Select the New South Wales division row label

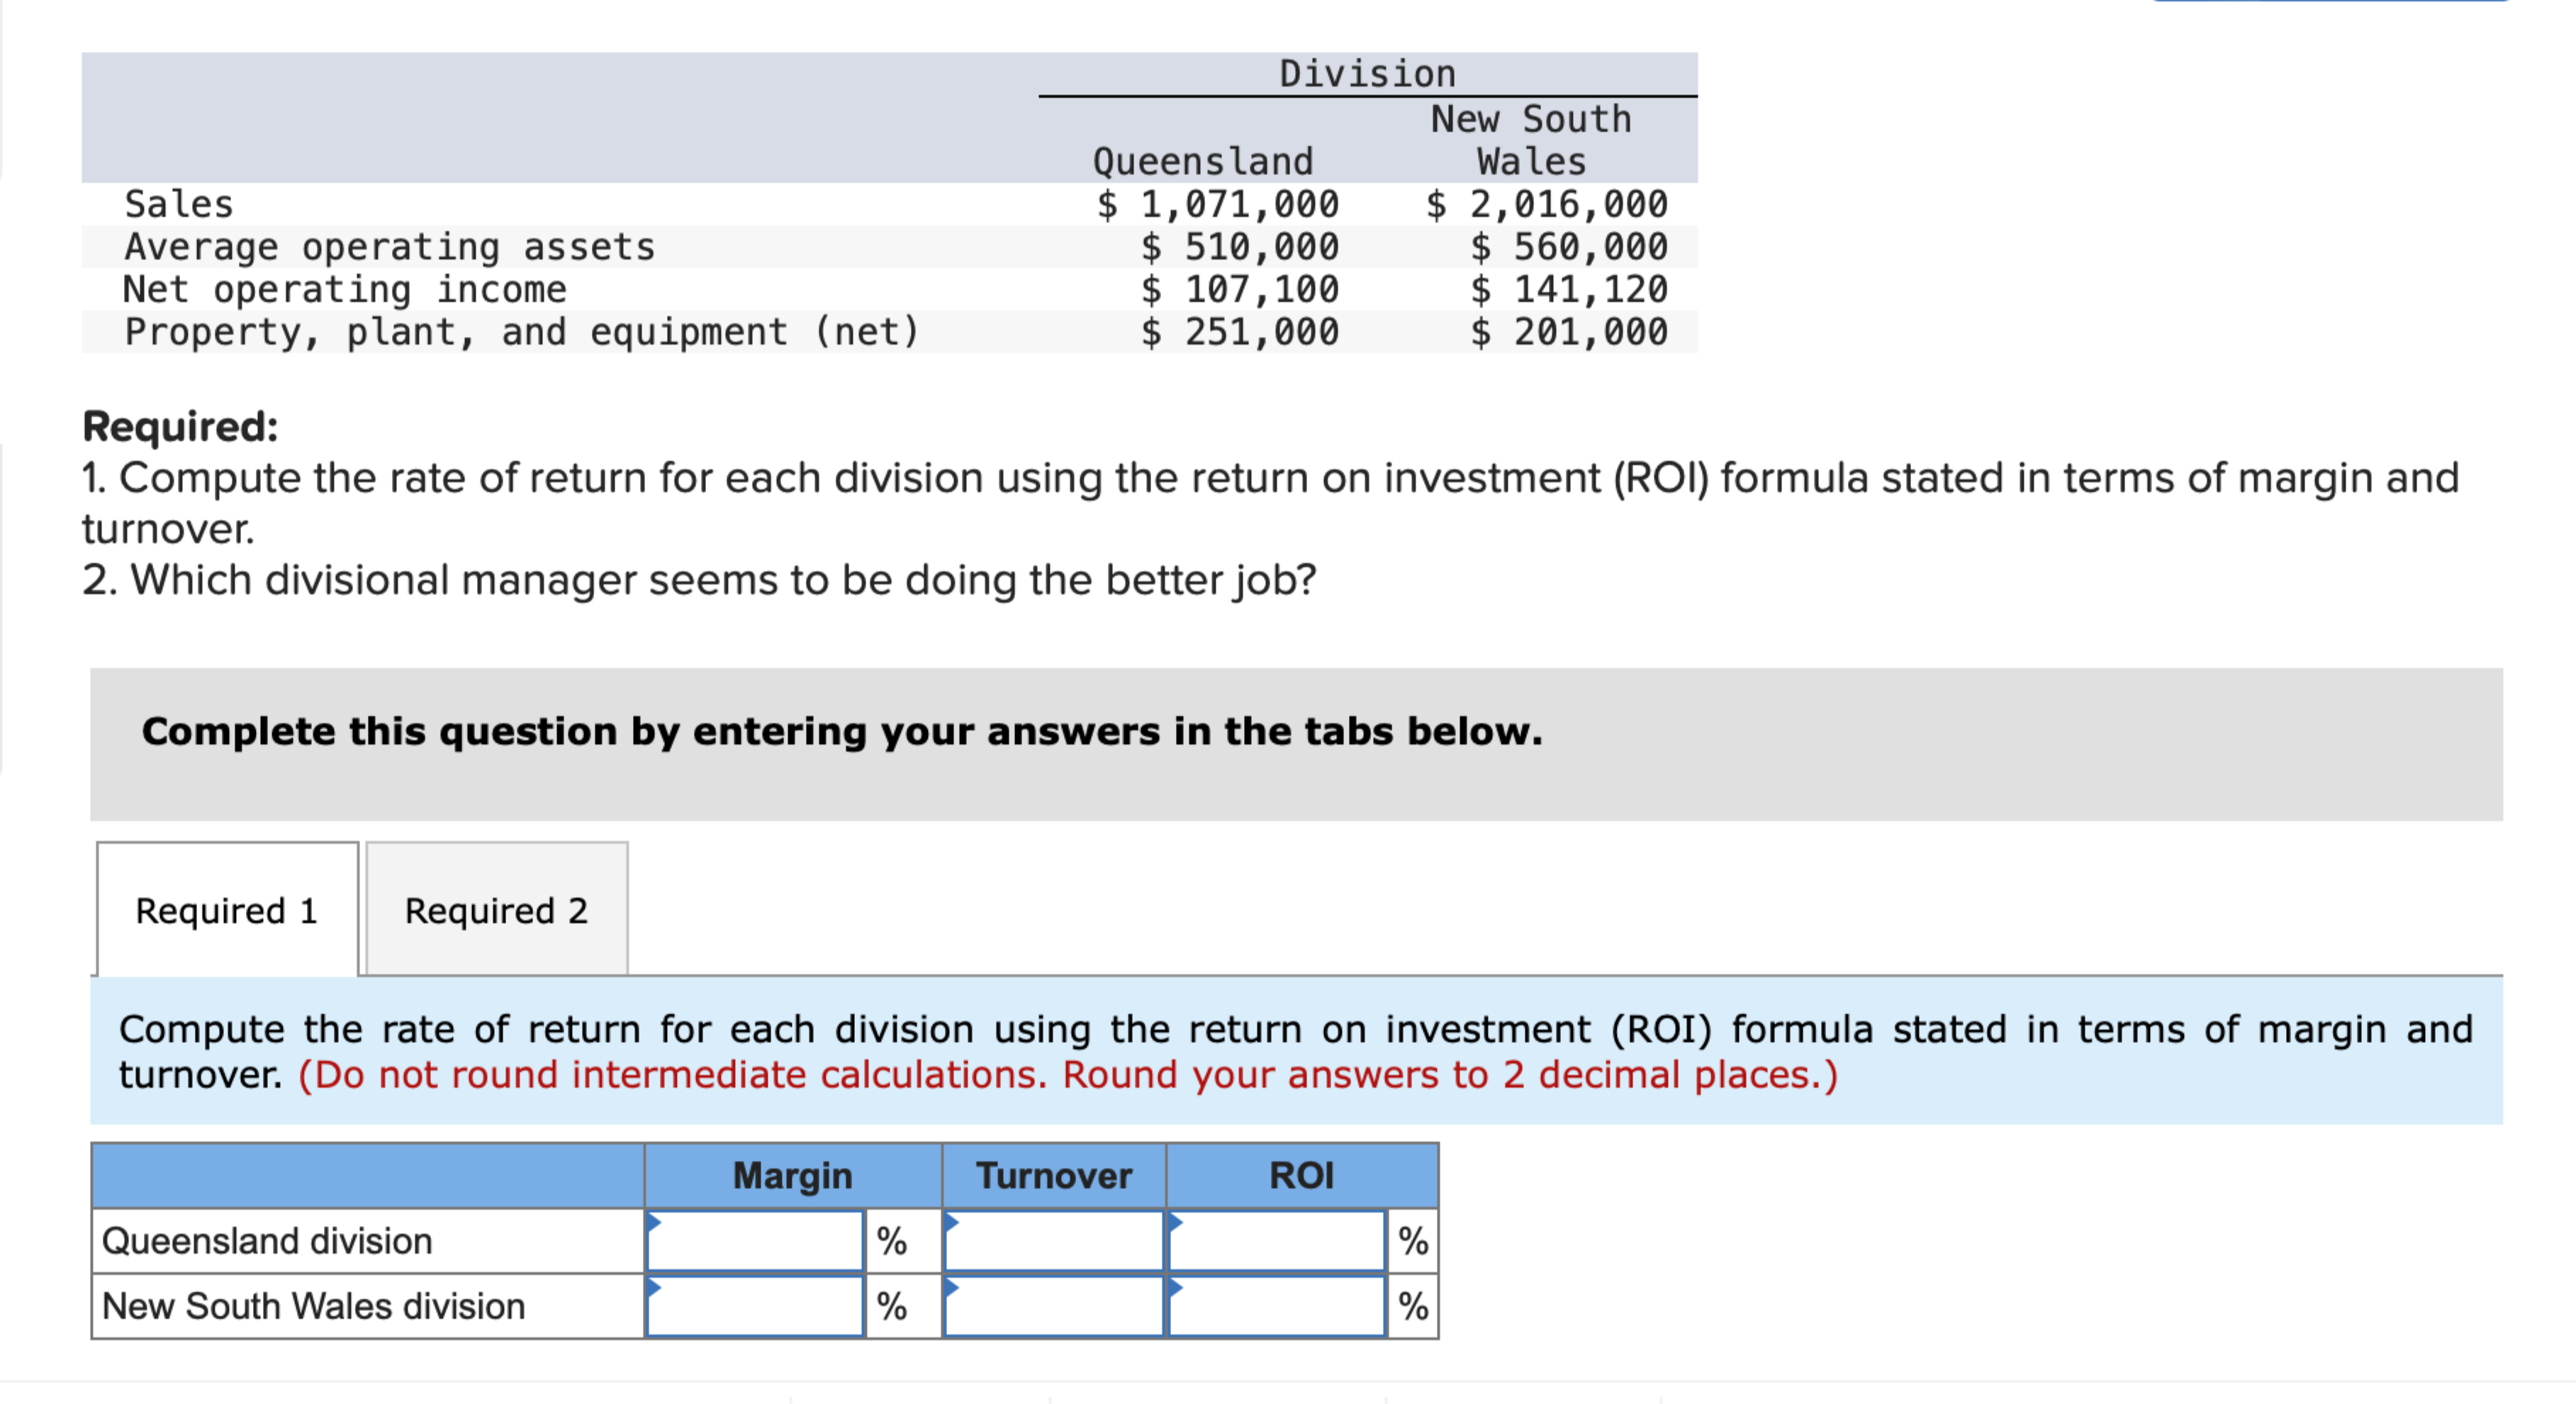point(313,1306)
